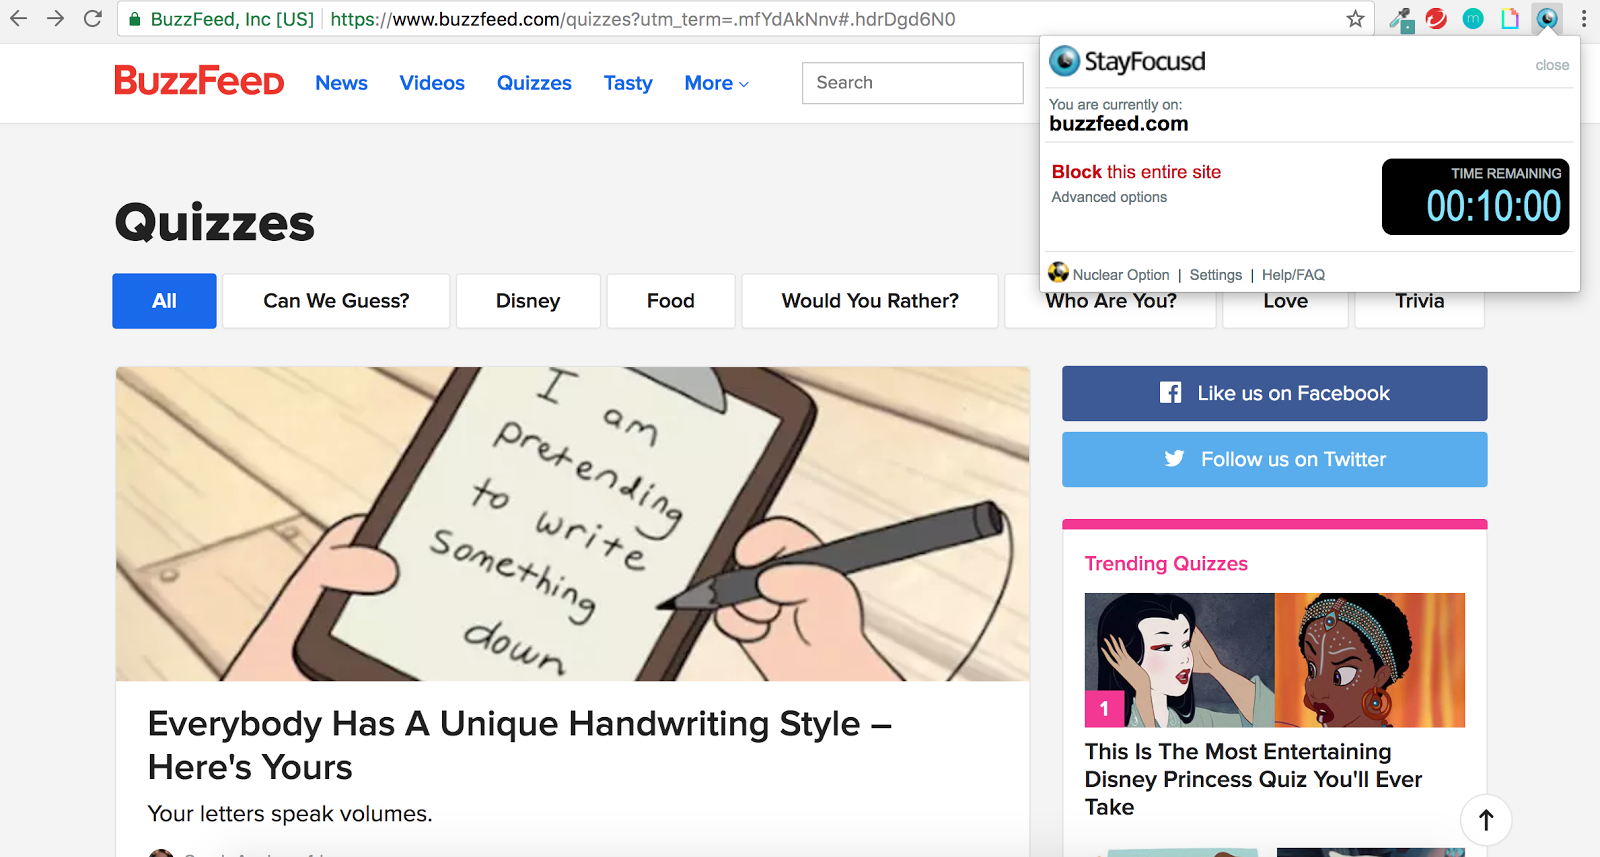The height and width of the screenshot is (857, 1600).
Task: Bookmark this page with the star icon
Action: click(x=1355, y=19)
